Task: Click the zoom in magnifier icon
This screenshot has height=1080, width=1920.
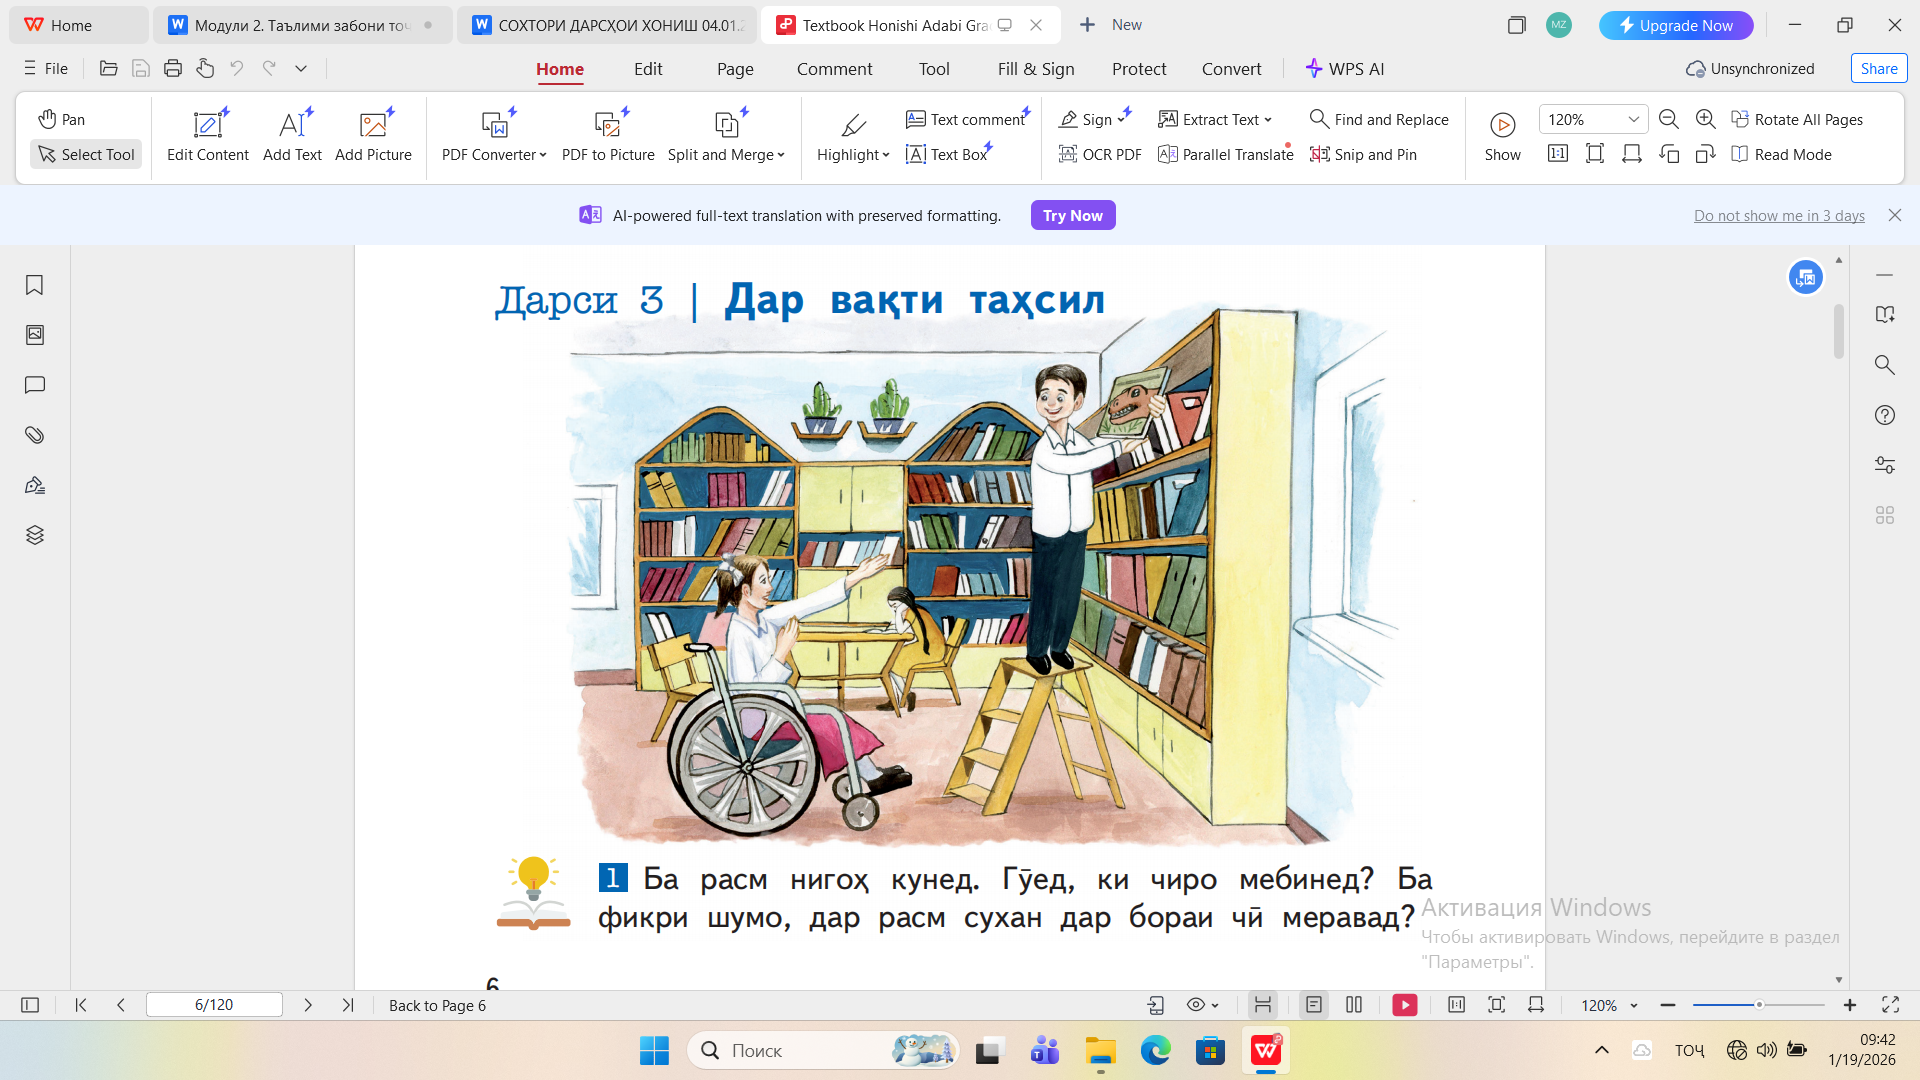Action: click(1706, 119)
